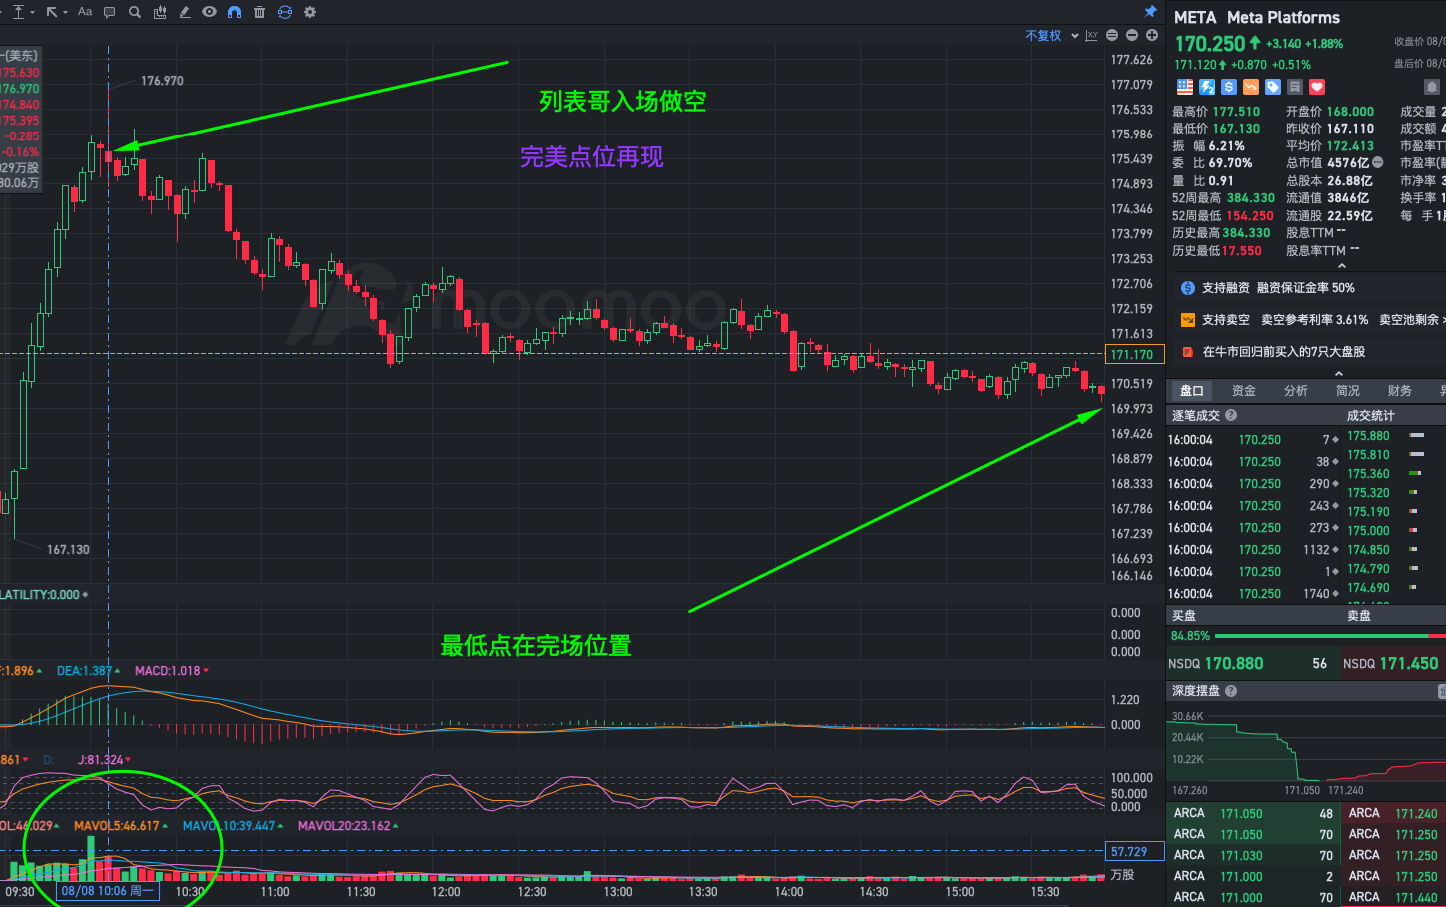Expand the J:81.324 KDJ dropdown

click(128, 760)
